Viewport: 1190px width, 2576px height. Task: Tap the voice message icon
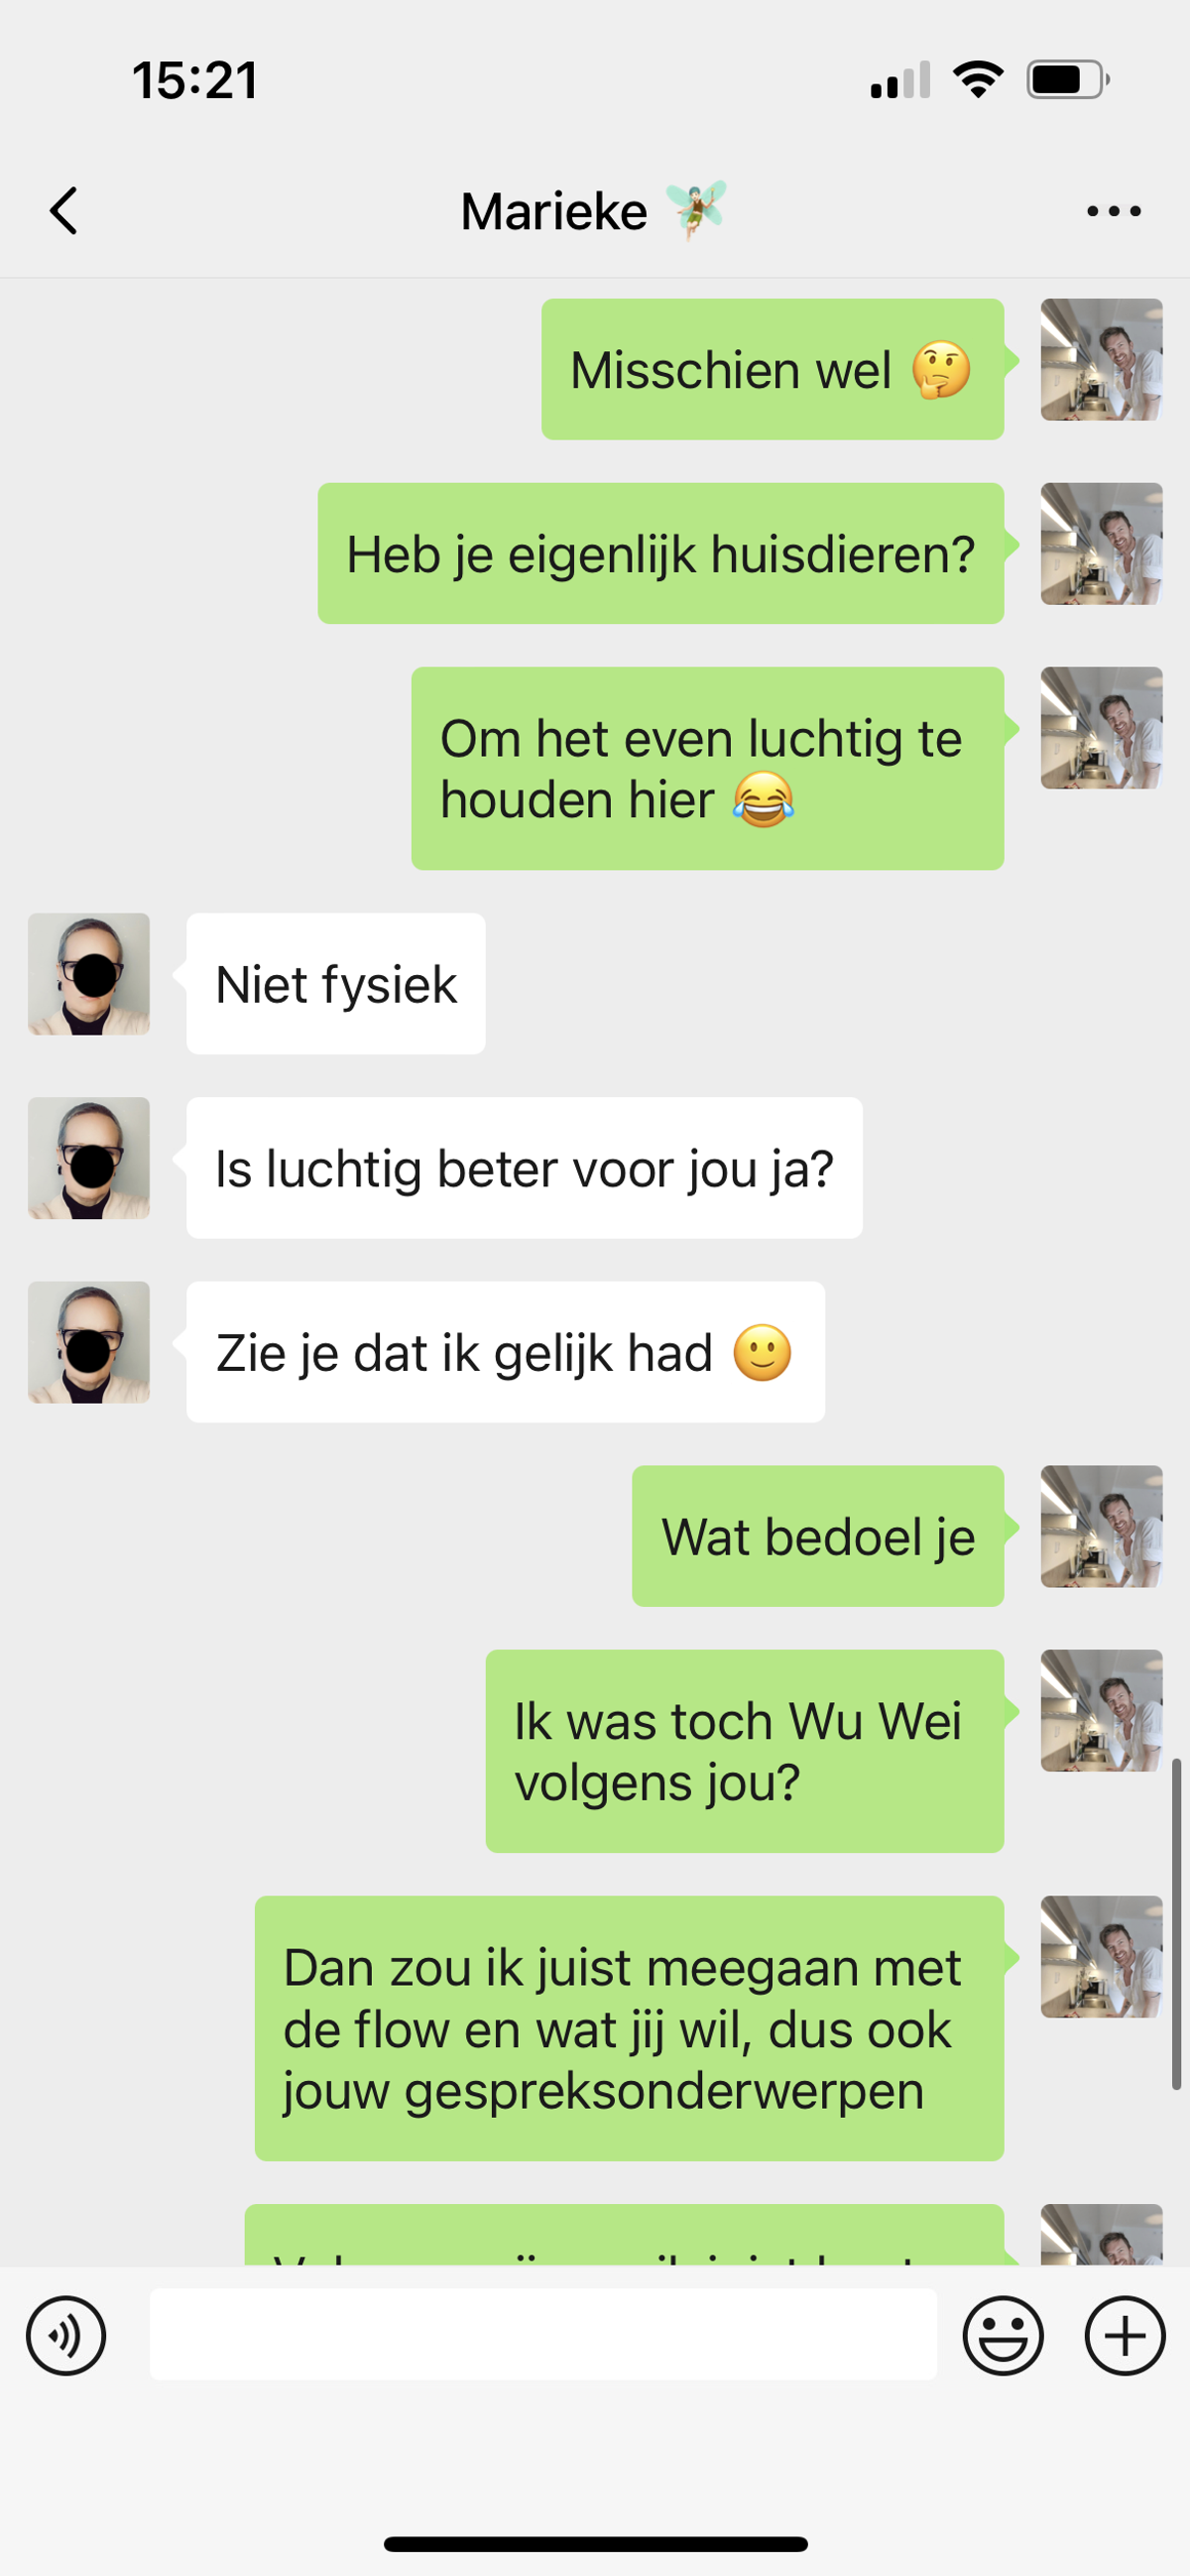pos(66,2336)
